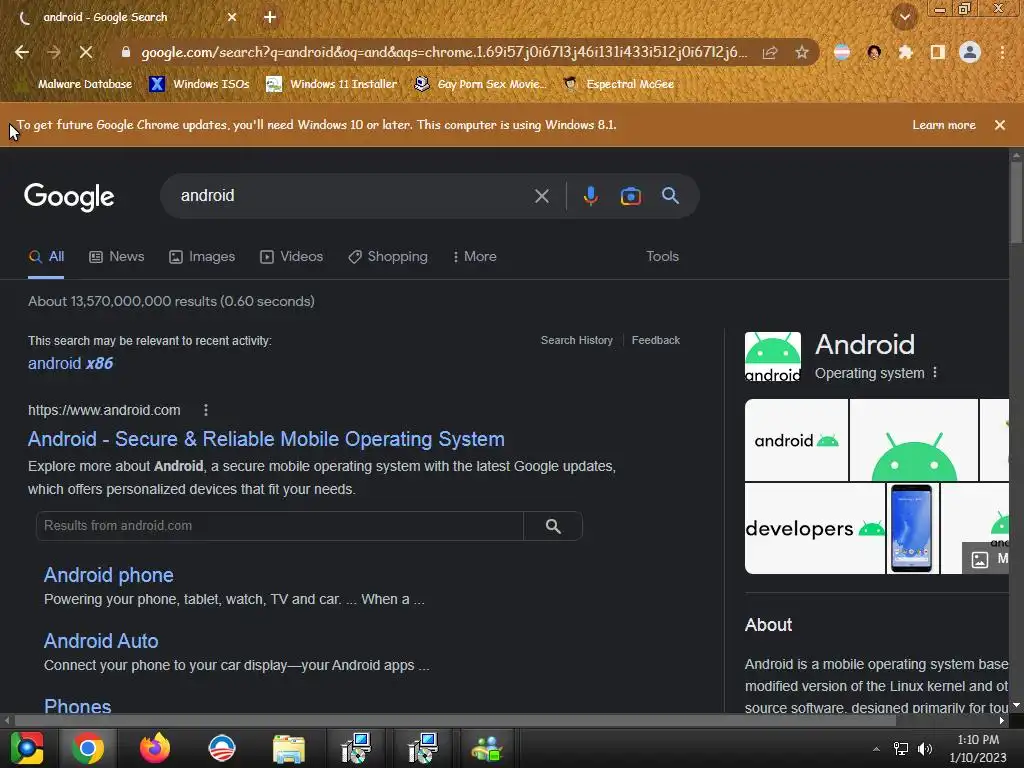Open the options dots beside android.com URL
This screenshot has height=768, width=1024.
(x=206, y=410)
